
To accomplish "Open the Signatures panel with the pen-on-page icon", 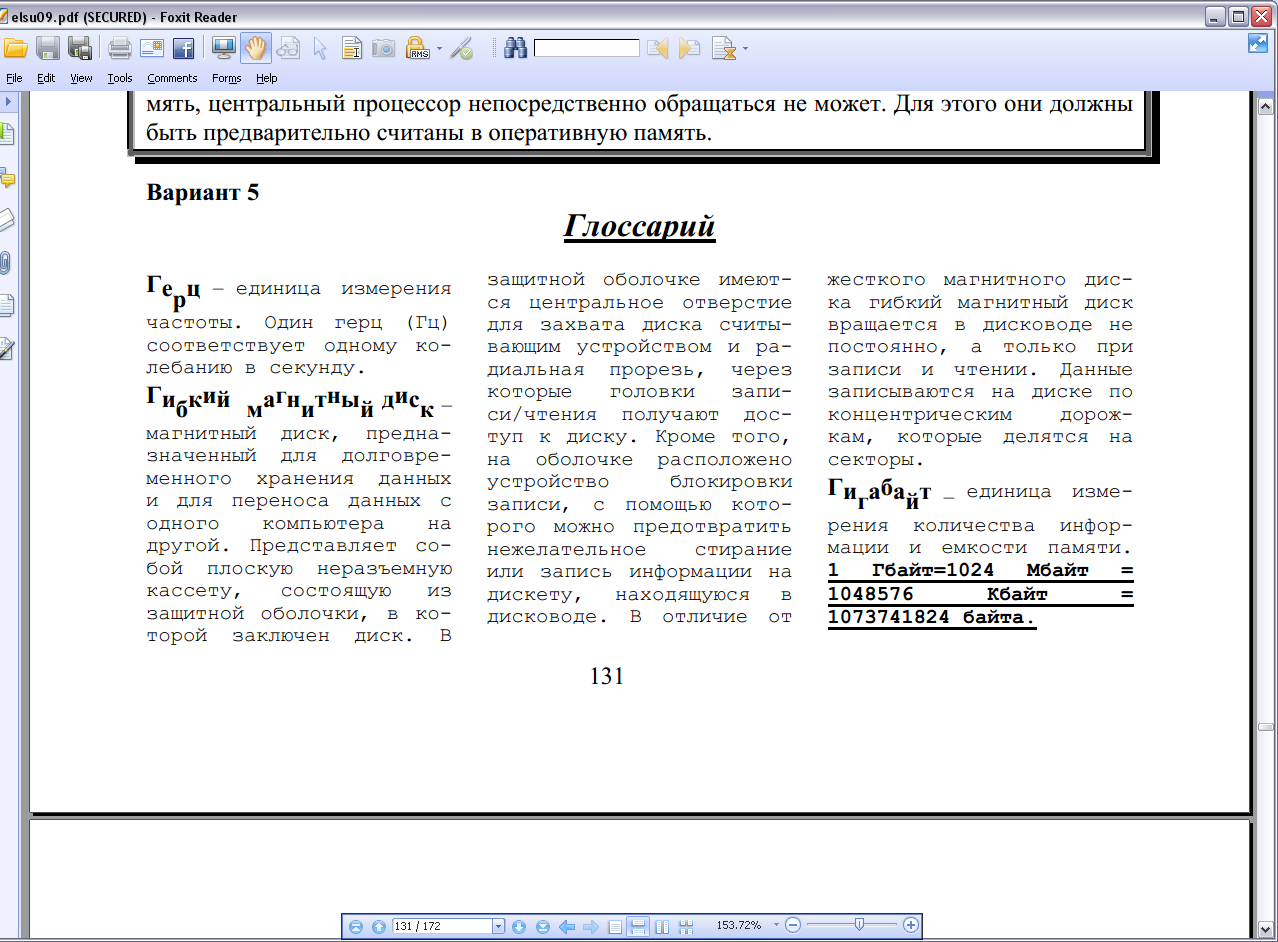I will (x=7, y=348).
